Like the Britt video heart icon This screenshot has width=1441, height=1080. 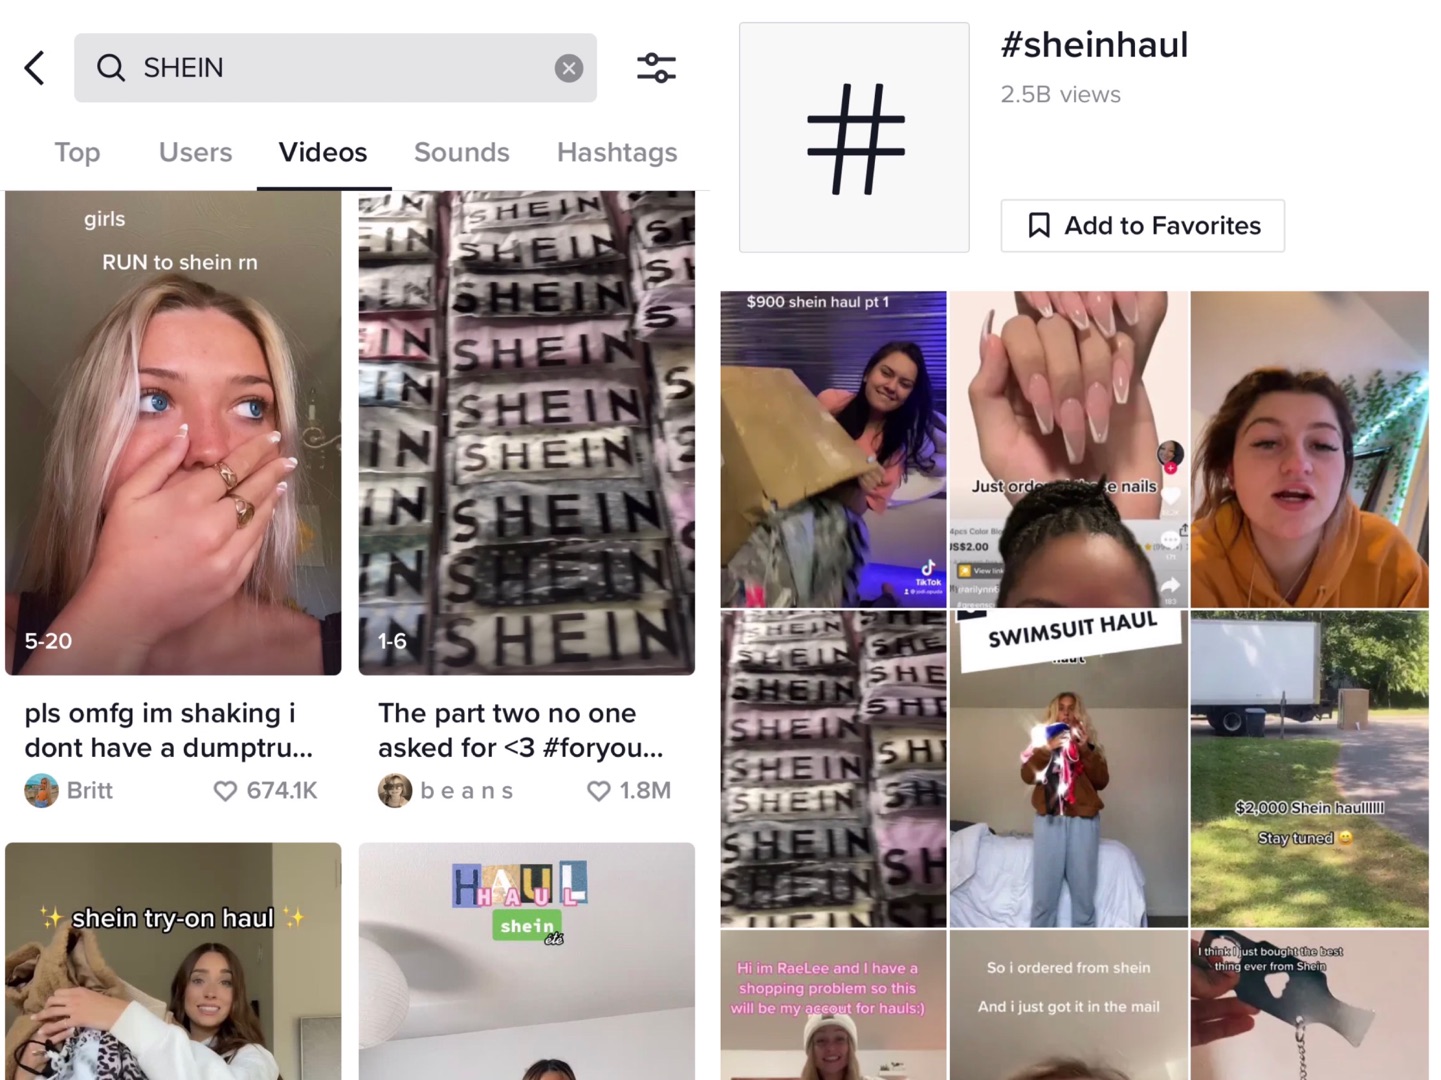click(x=225, y=791)
